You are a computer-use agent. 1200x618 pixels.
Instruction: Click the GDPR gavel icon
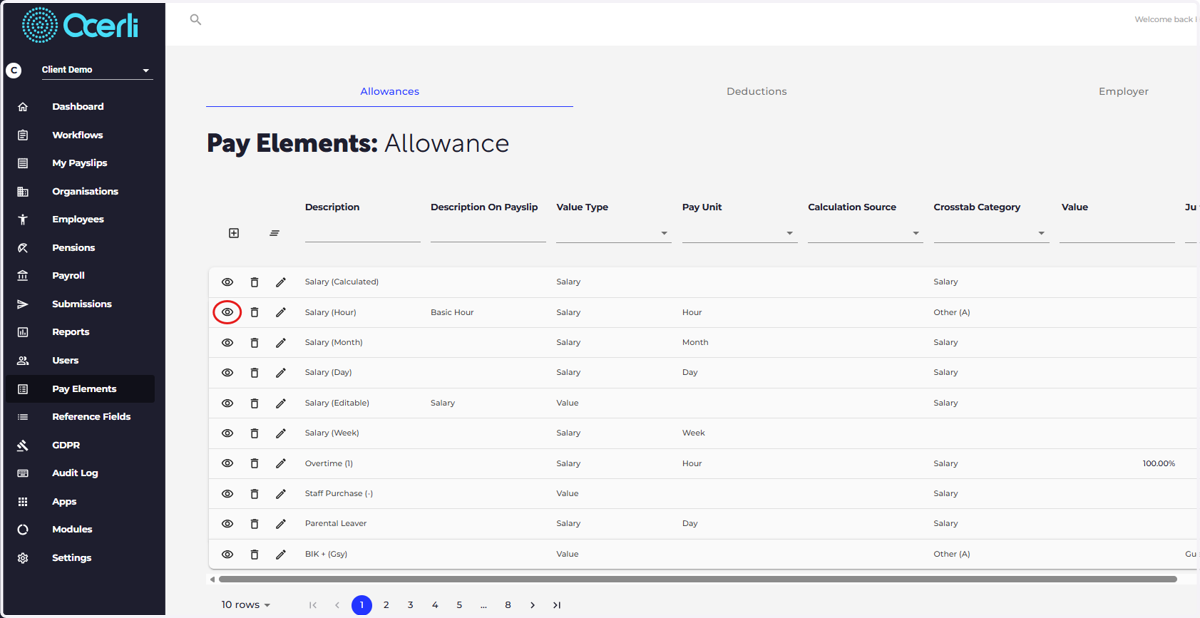pyautogui.click(x=23, y=445)
